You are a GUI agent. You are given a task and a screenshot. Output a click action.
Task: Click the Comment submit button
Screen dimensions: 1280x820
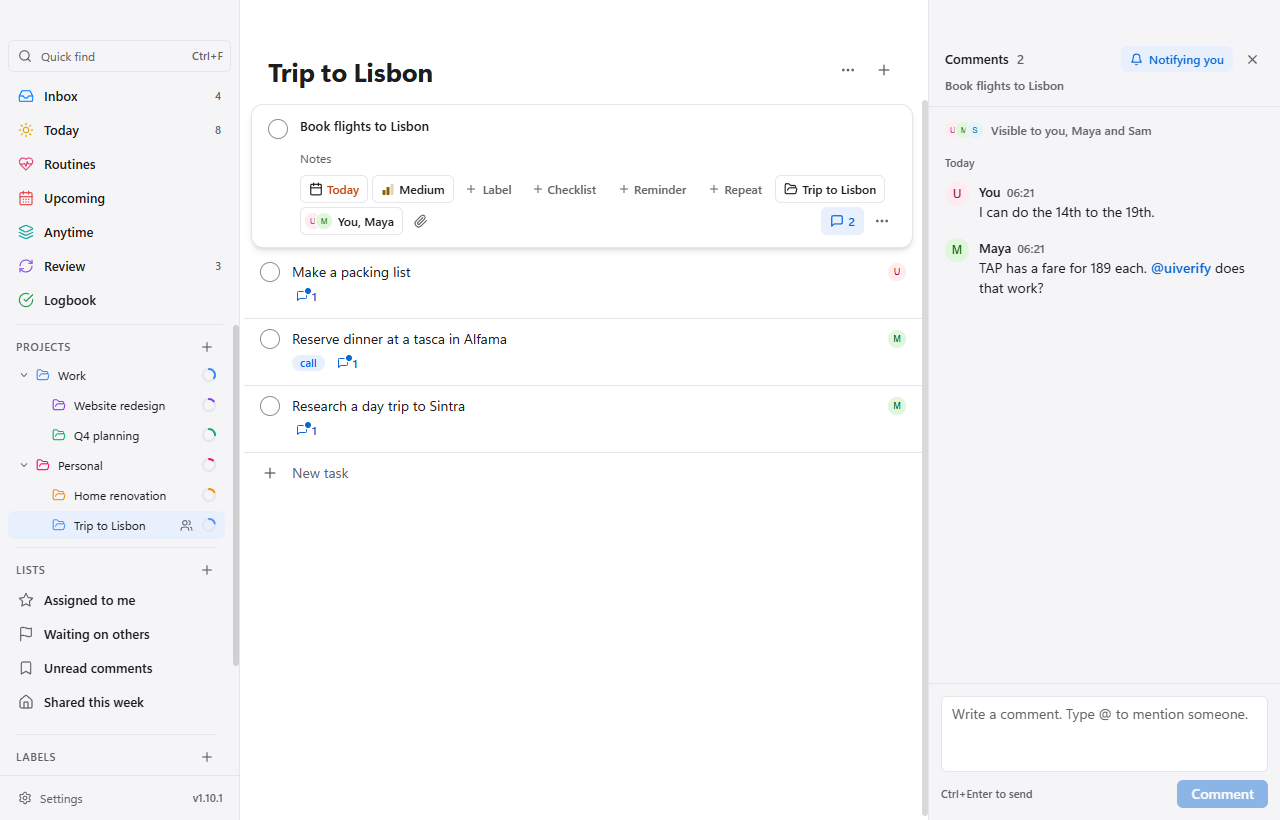pos(1222,794)
